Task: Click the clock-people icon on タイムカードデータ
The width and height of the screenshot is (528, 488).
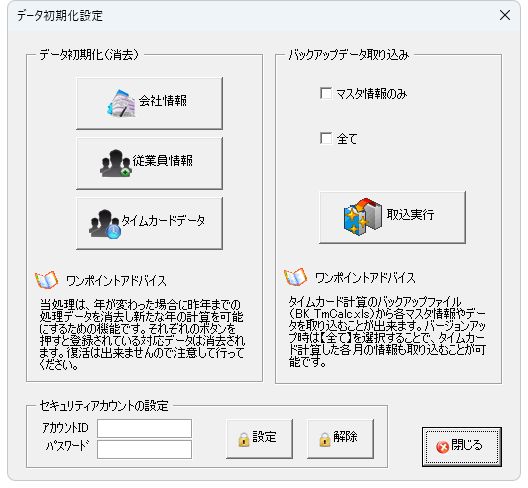Action: point(105,224)
